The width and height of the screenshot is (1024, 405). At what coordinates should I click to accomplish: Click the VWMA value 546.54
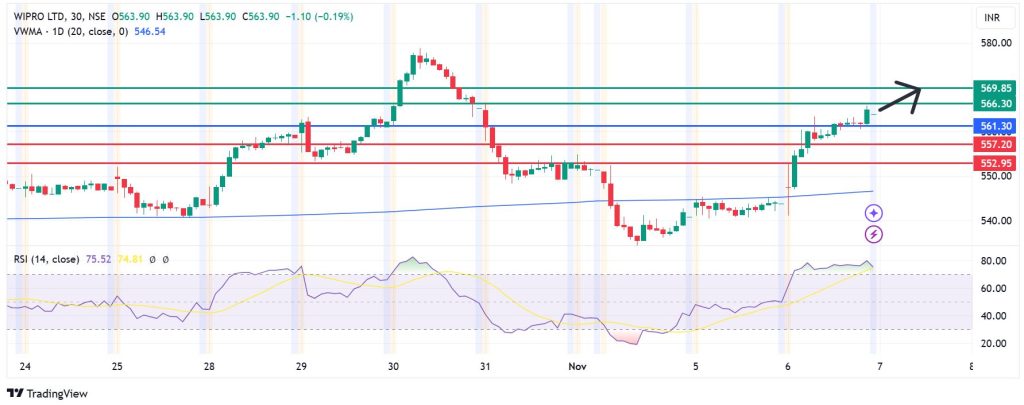click(150, 31)
